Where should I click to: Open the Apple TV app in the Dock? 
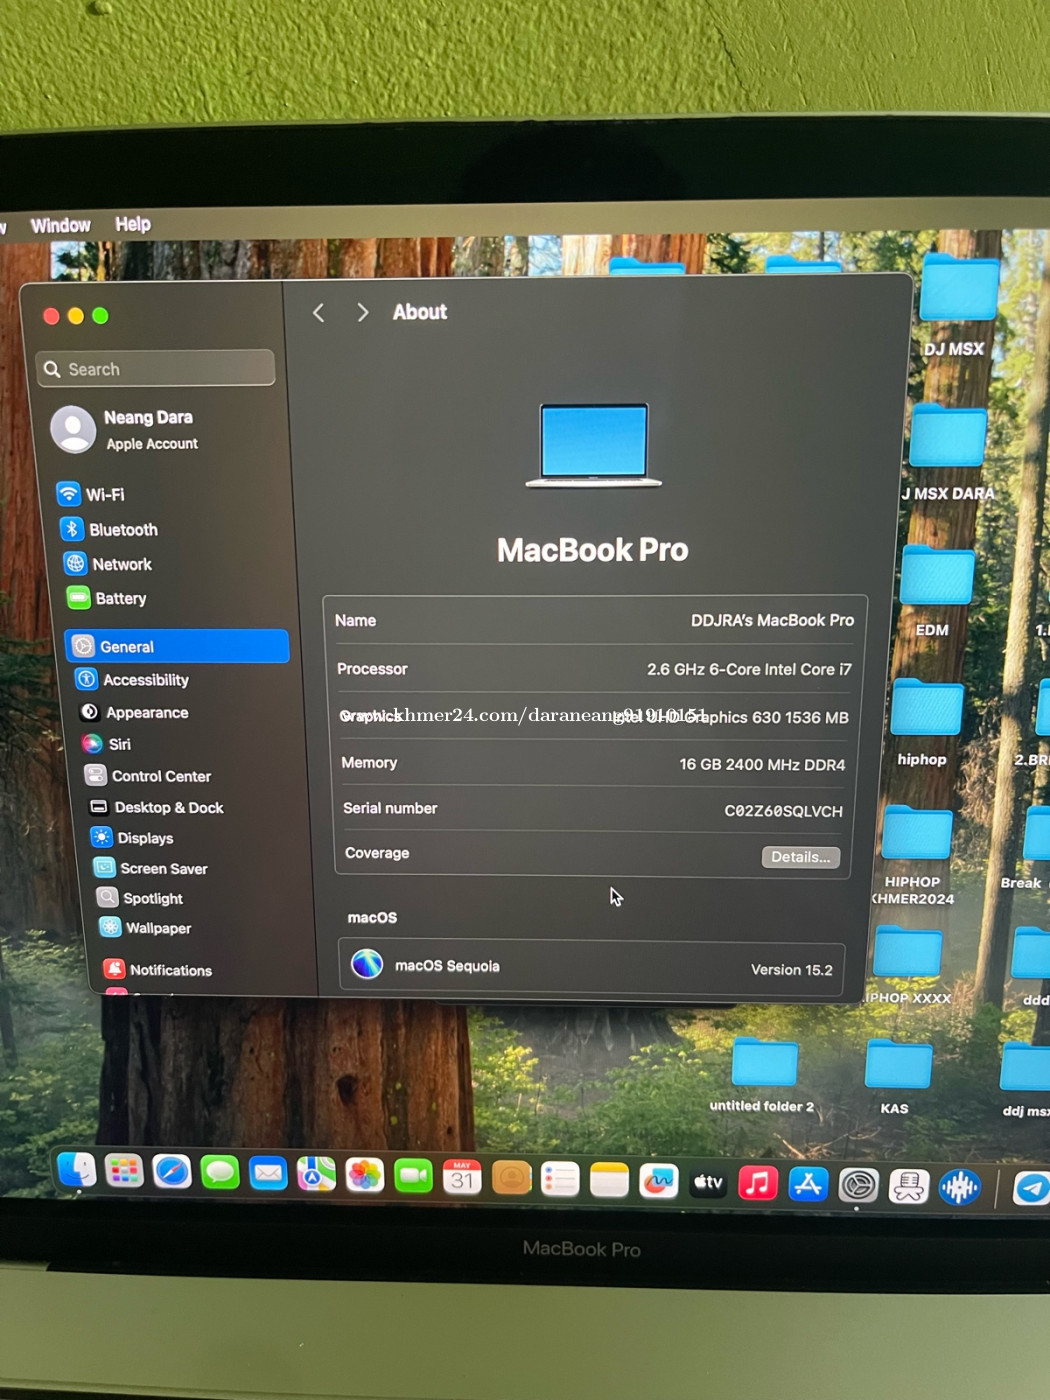708,1183
